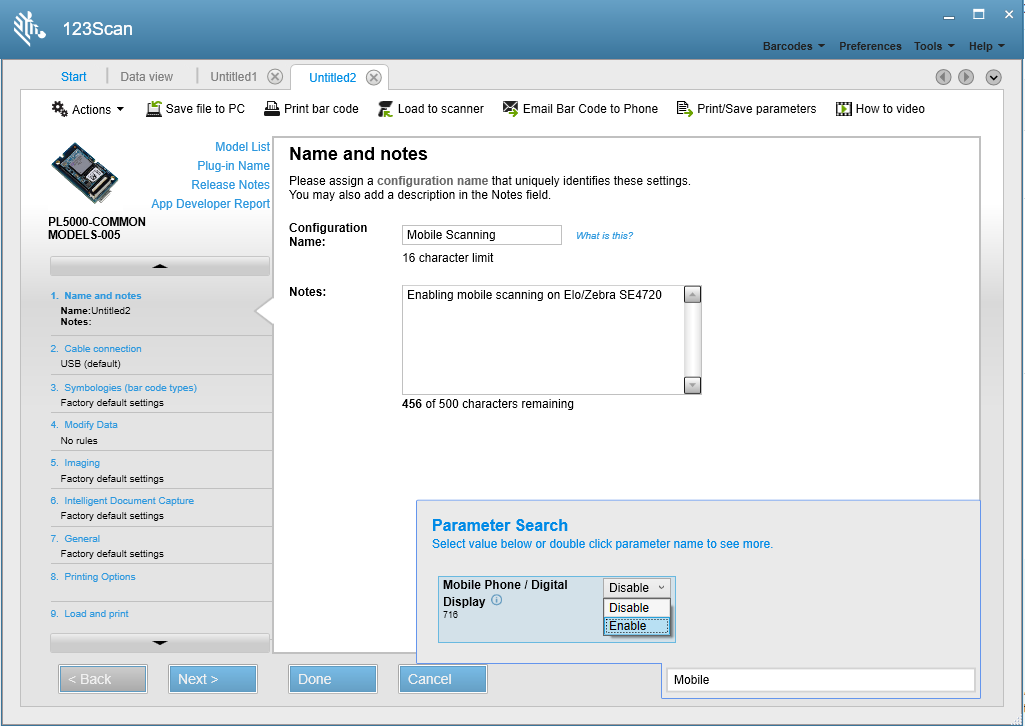Viewport: 1025px width, 726px height.
Task: Open the App Developer Report link
Action: (x=210, y=203)
